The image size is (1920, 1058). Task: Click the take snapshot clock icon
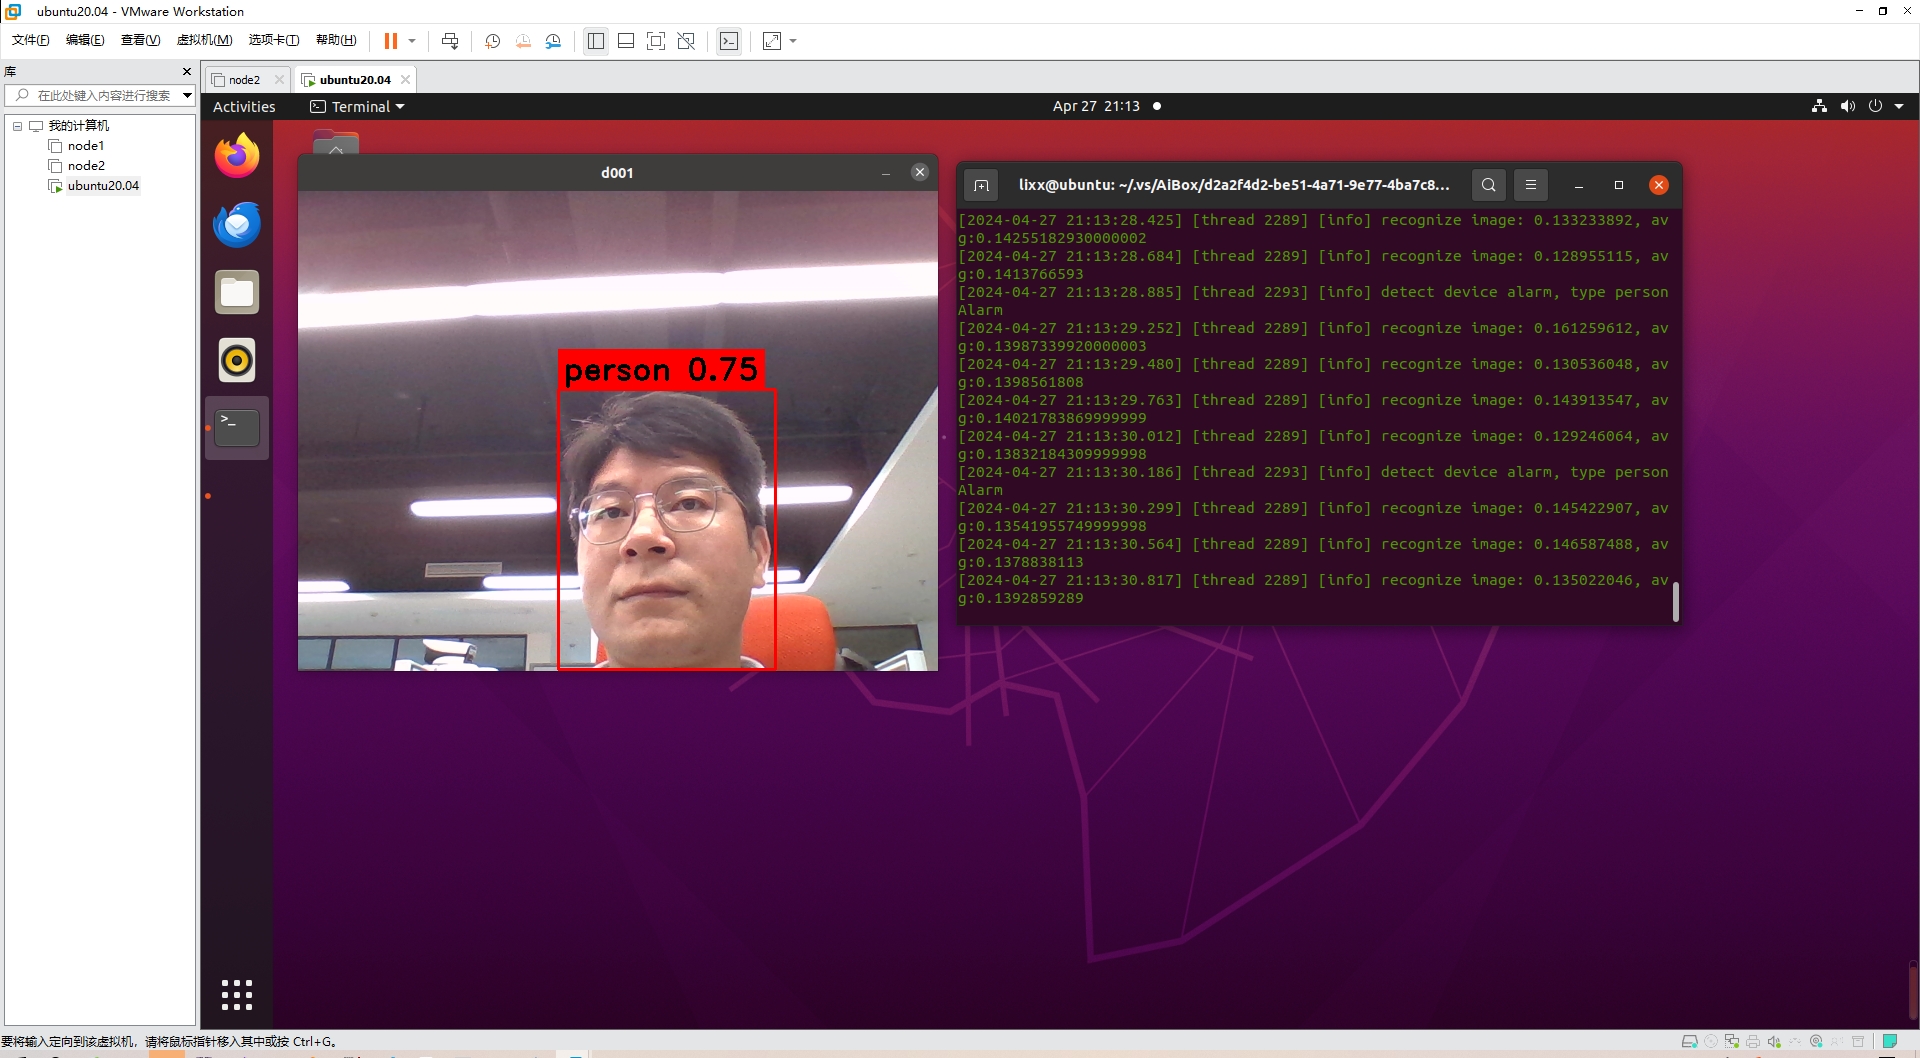pyautogui.click(x=492, y=41)
